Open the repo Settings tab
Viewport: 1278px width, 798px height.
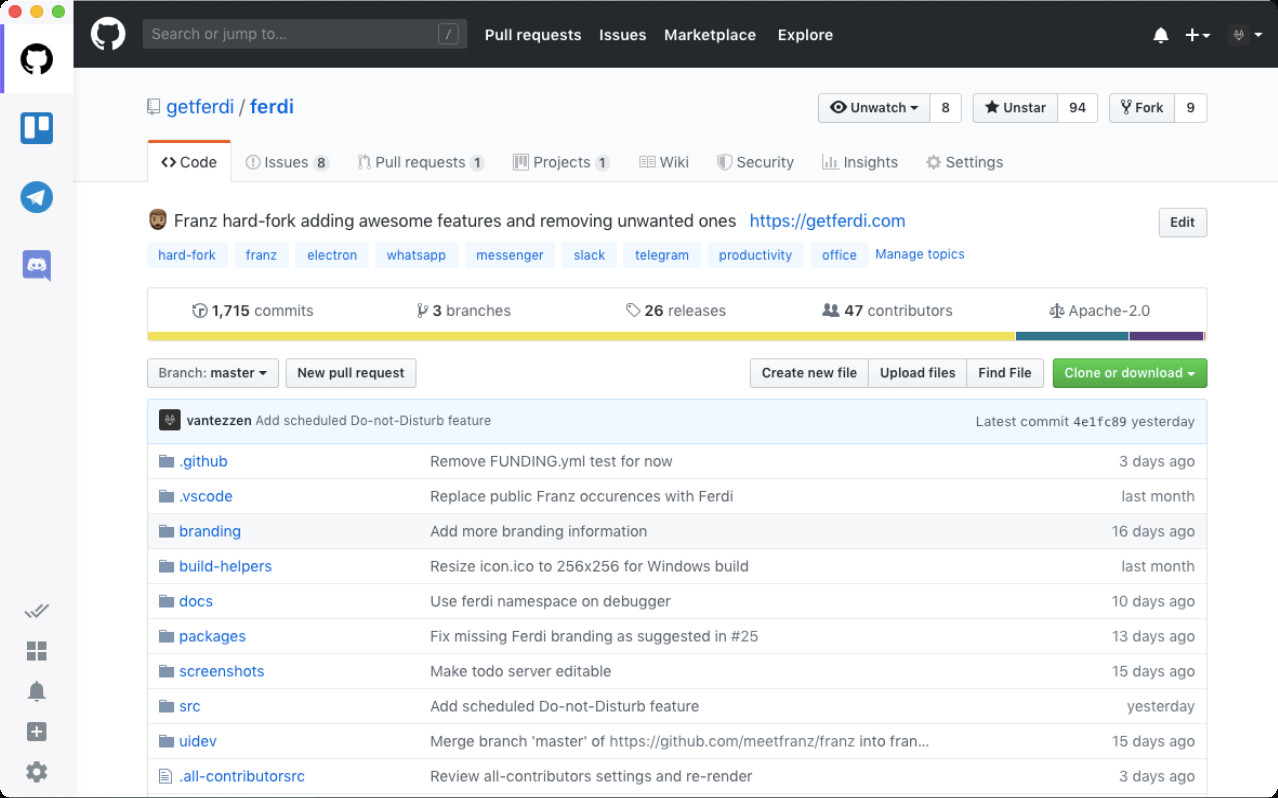tap(964, 162)
